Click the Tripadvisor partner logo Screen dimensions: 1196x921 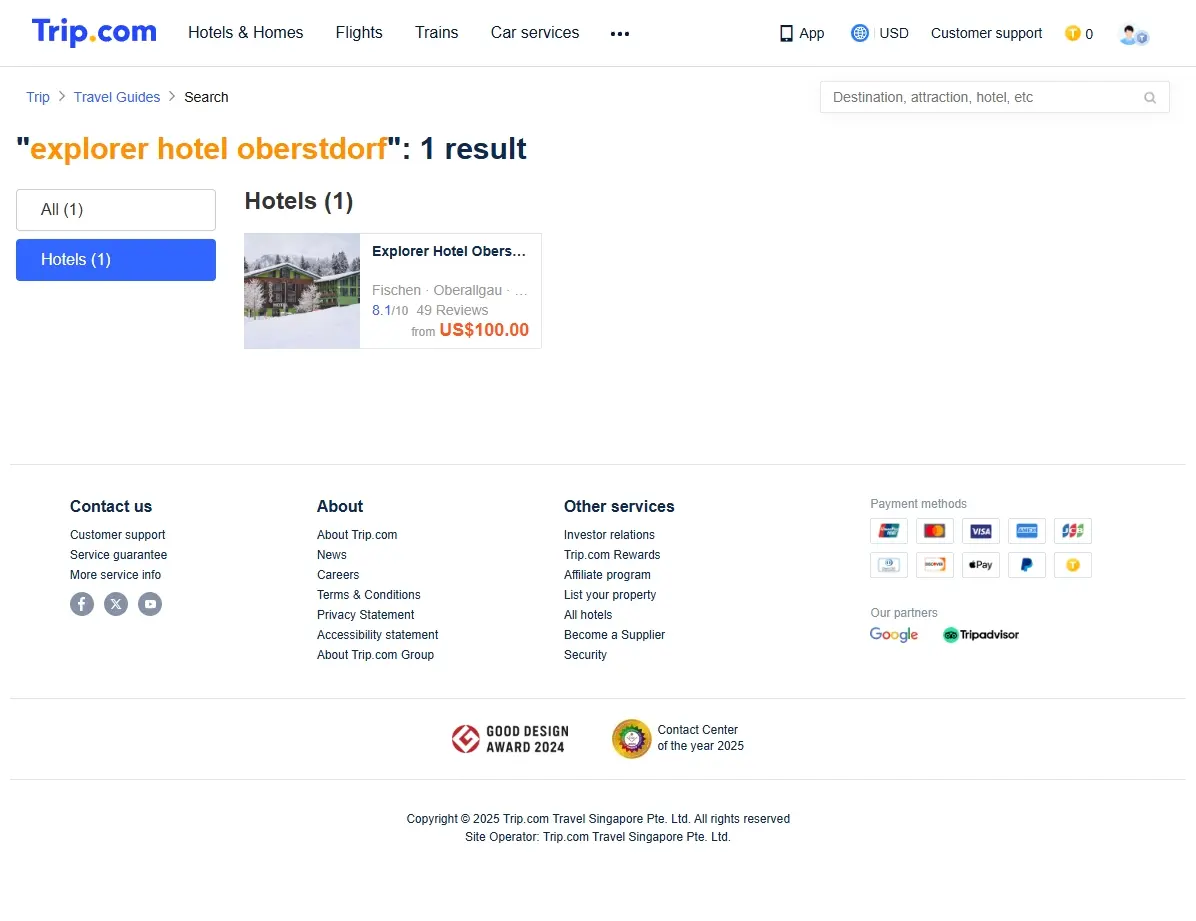tap(981, 635)
